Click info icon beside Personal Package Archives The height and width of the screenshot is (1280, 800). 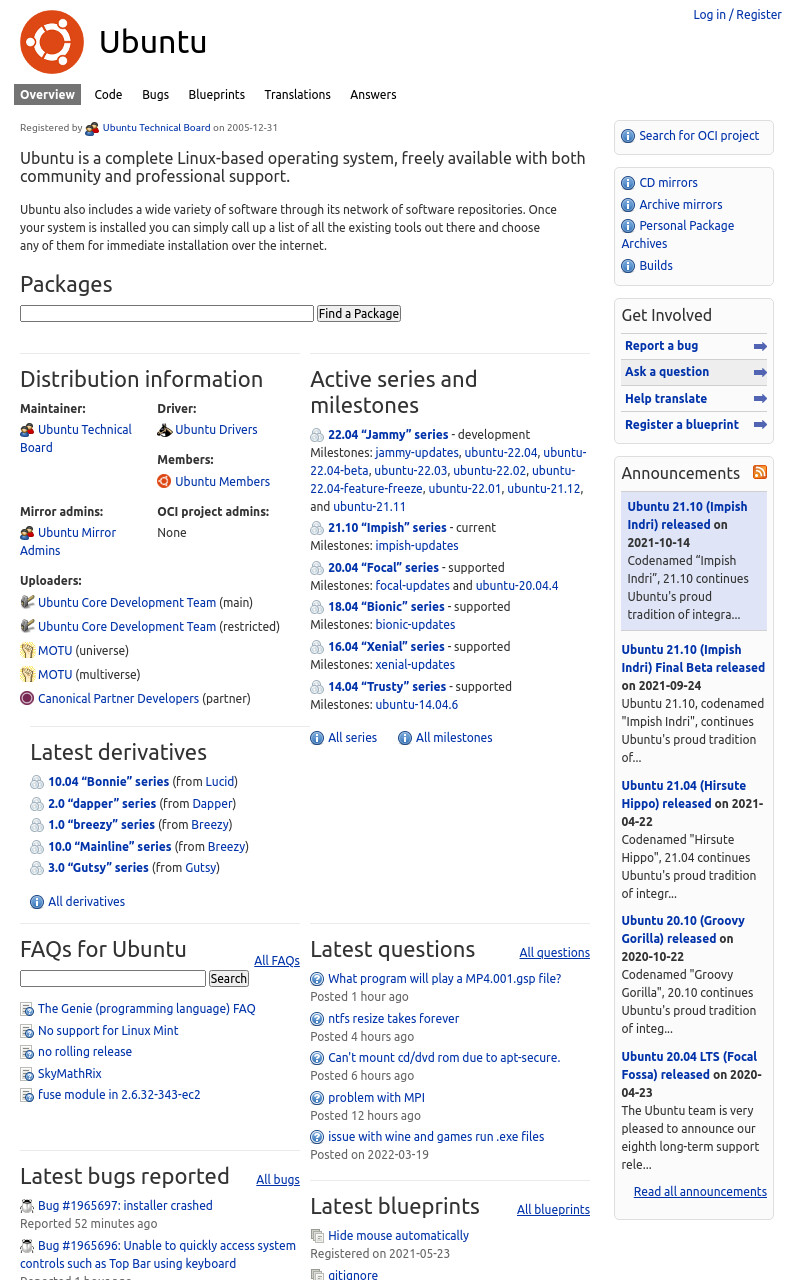(628, 226)
